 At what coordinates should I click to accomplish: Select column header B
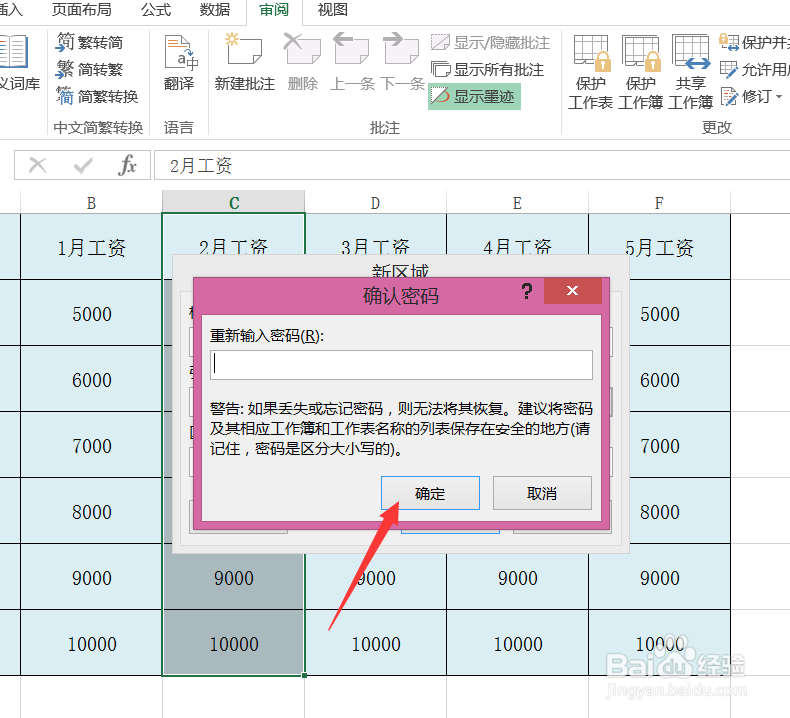click(x=91, y=203)
